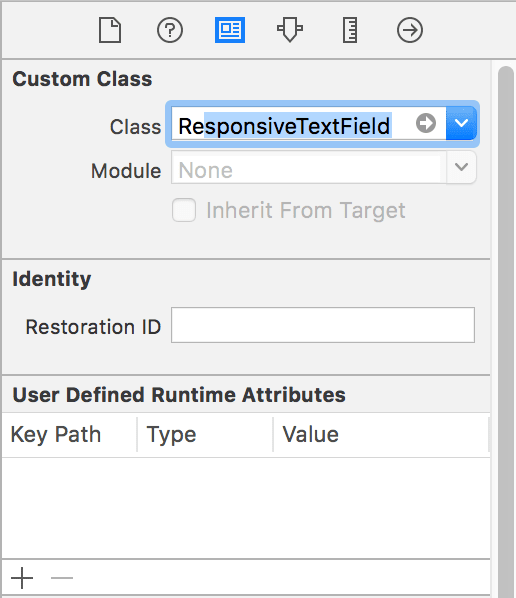This screenshot has height=598, width=516.
Task: Click the Class field containing ResponsiveTextField
Action: (x=308, y=124)
